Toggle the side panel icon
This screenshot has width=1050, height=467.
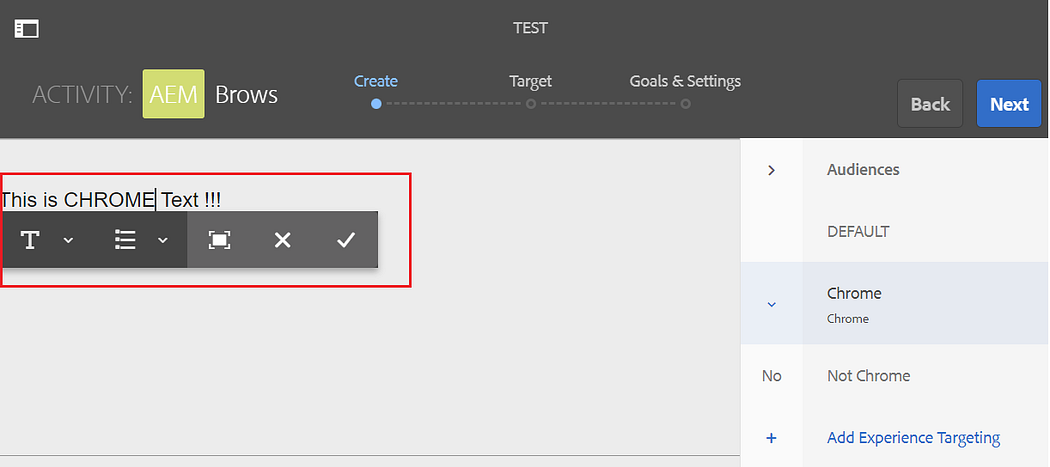pyautogui.click(x=27, y=28)
